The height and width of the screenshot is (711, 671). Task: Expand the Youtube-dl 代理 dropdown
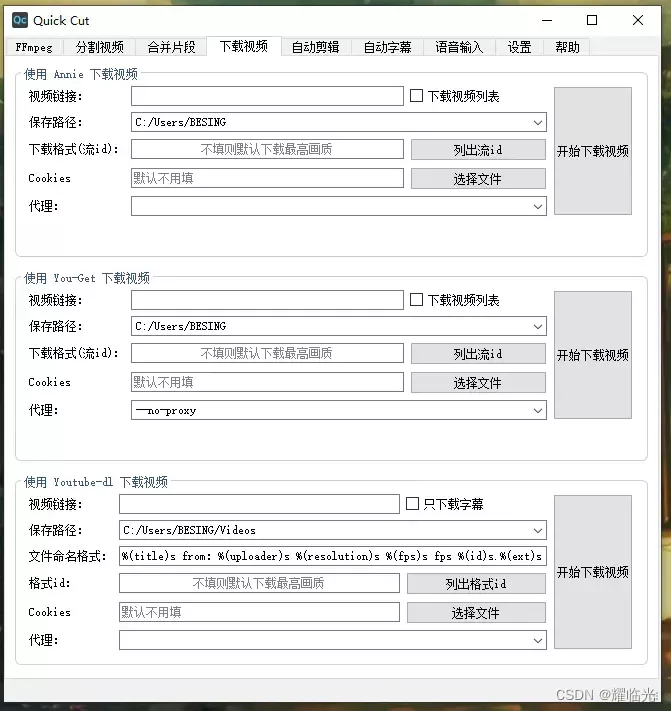(x=538, y=640)
